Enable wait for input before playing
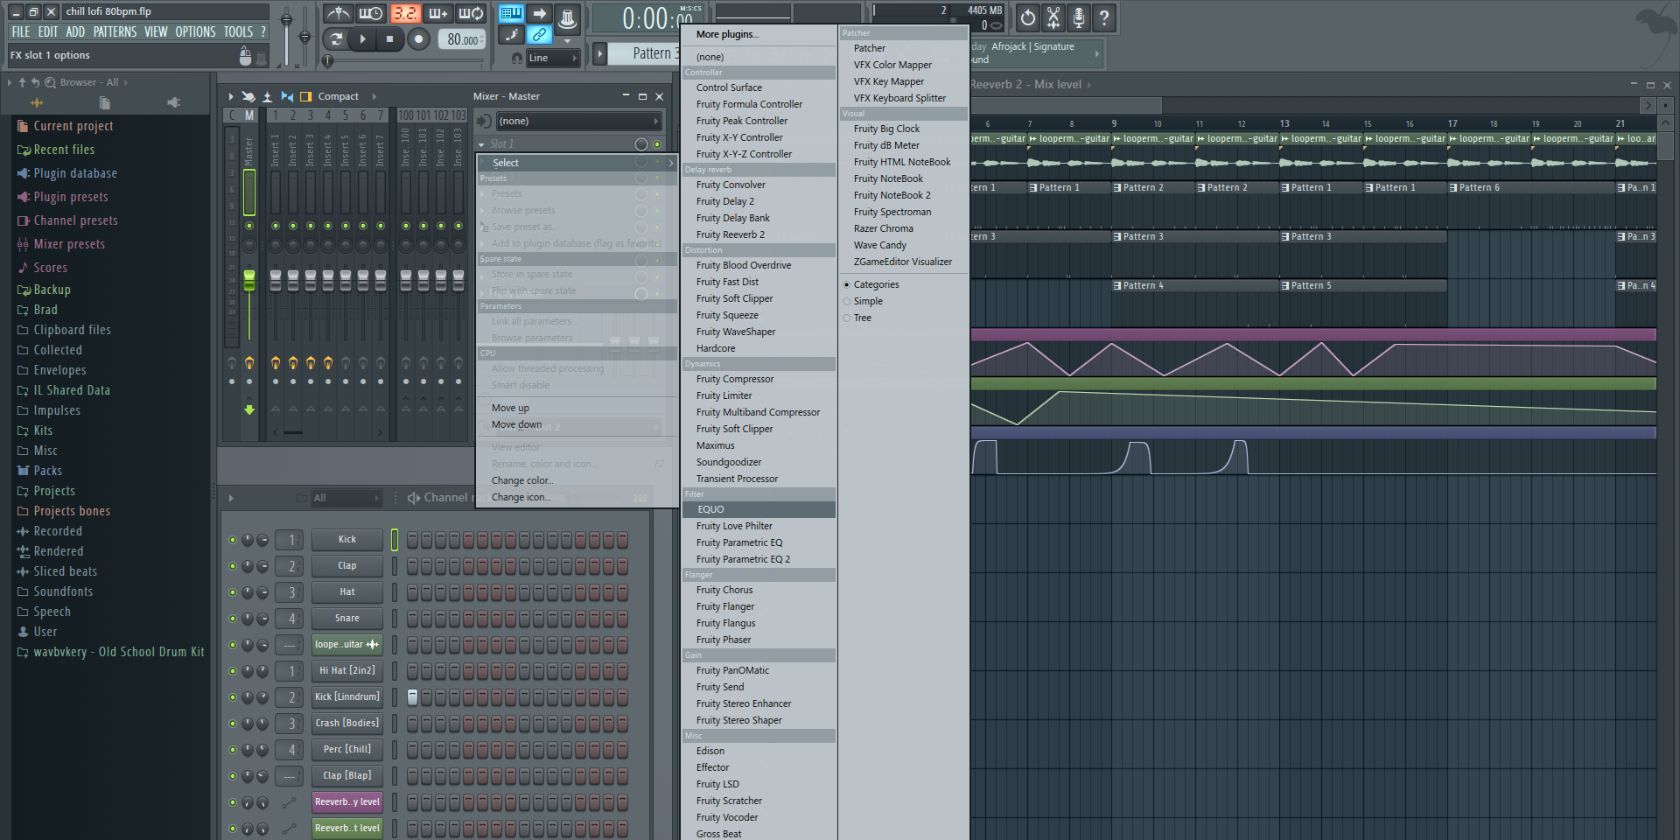 371,13
